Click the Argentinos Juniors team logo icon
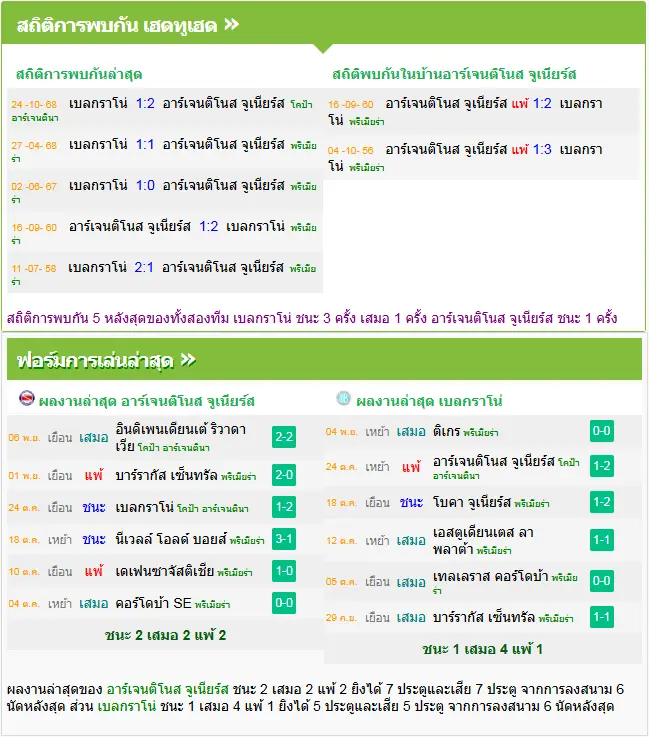The width and height of the screenshot is (649, 737). point(27,398)
